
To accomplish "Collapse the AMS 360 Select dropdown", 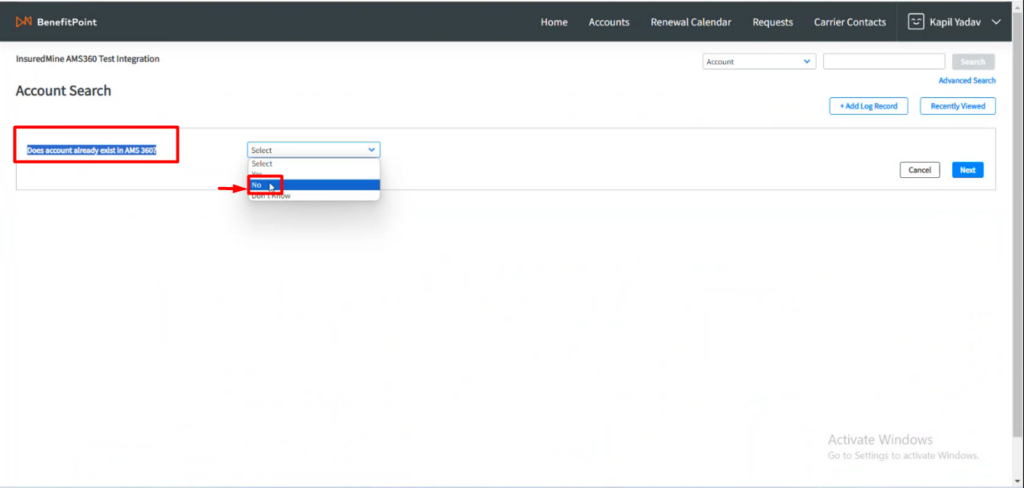I will (313, 150).
